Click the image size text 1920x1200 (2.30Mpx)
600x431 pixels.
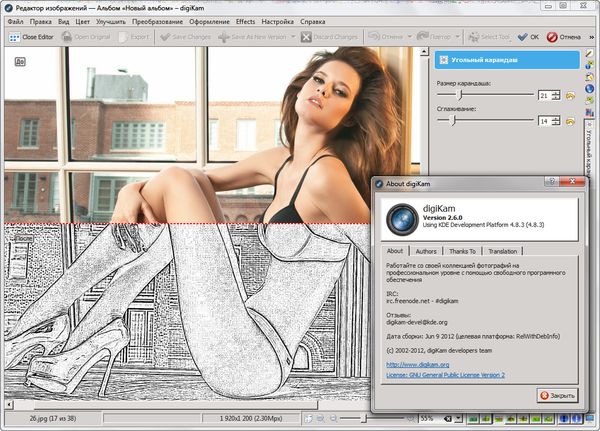tap(251, 418)
